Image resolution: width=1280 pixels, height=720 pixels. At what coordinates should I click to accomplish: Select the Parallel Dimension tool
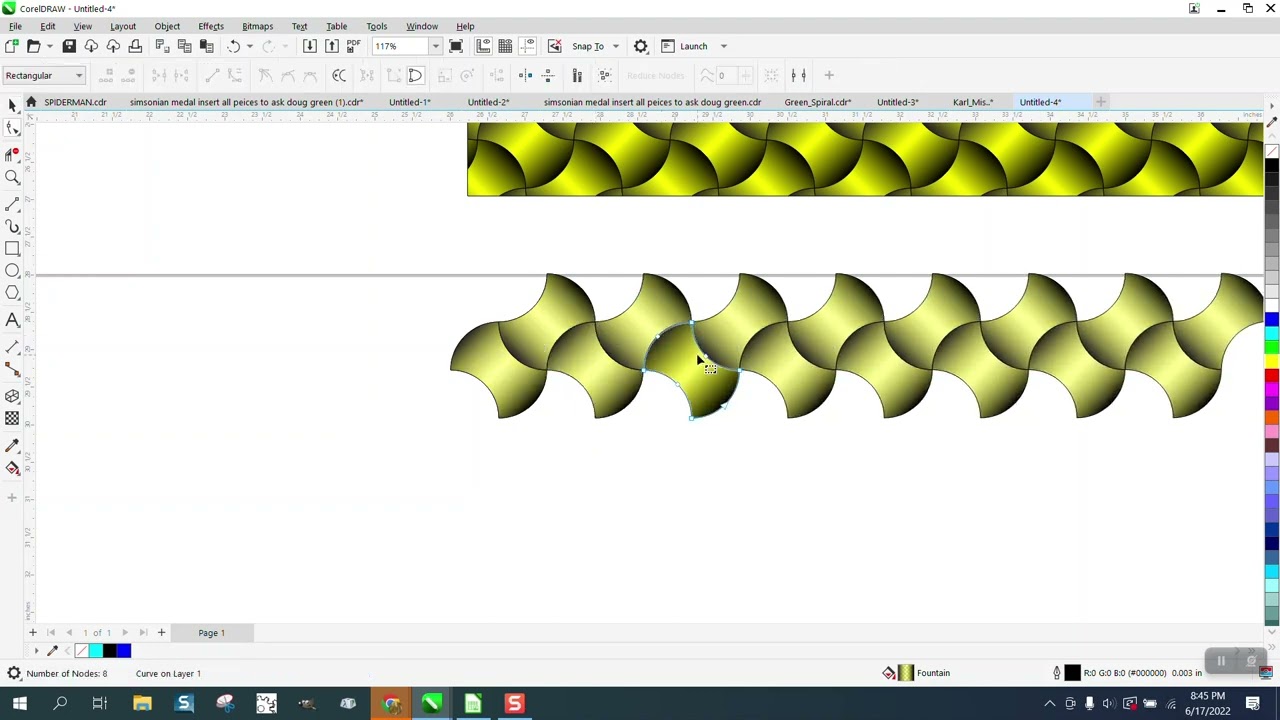coord(12,347)
